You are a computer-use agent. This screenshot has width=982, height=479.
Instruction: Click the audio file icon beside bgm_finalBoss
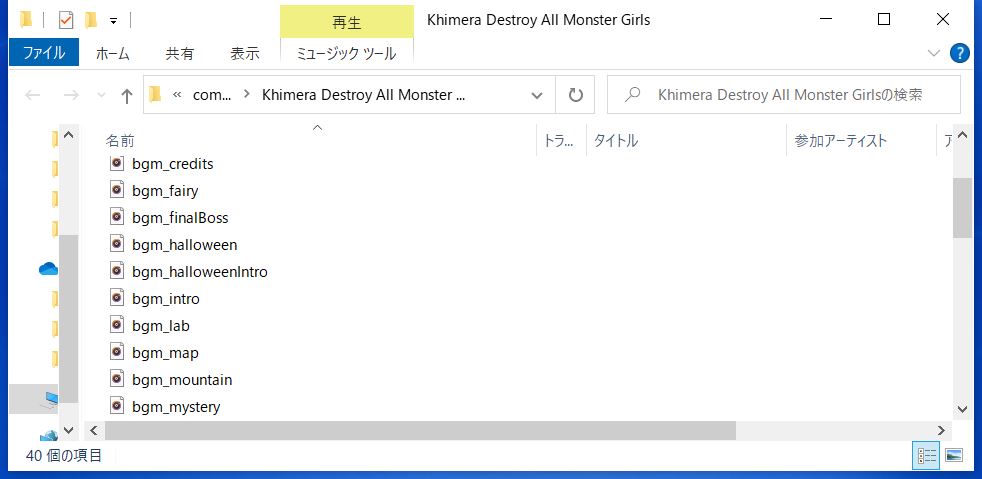tap(116, 217)
